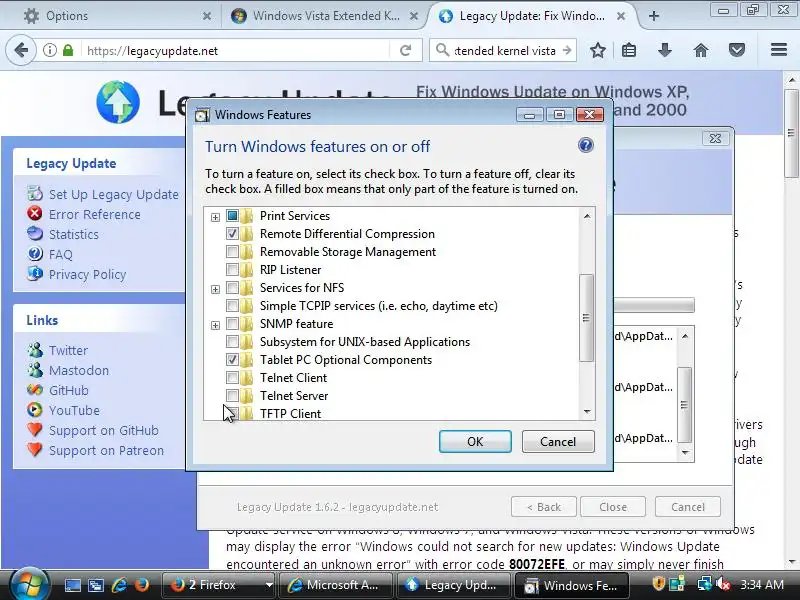800x600 pixels.
Task: Expand the SNMP feature node
Action: pyautogui.click(x=215, y=325)
